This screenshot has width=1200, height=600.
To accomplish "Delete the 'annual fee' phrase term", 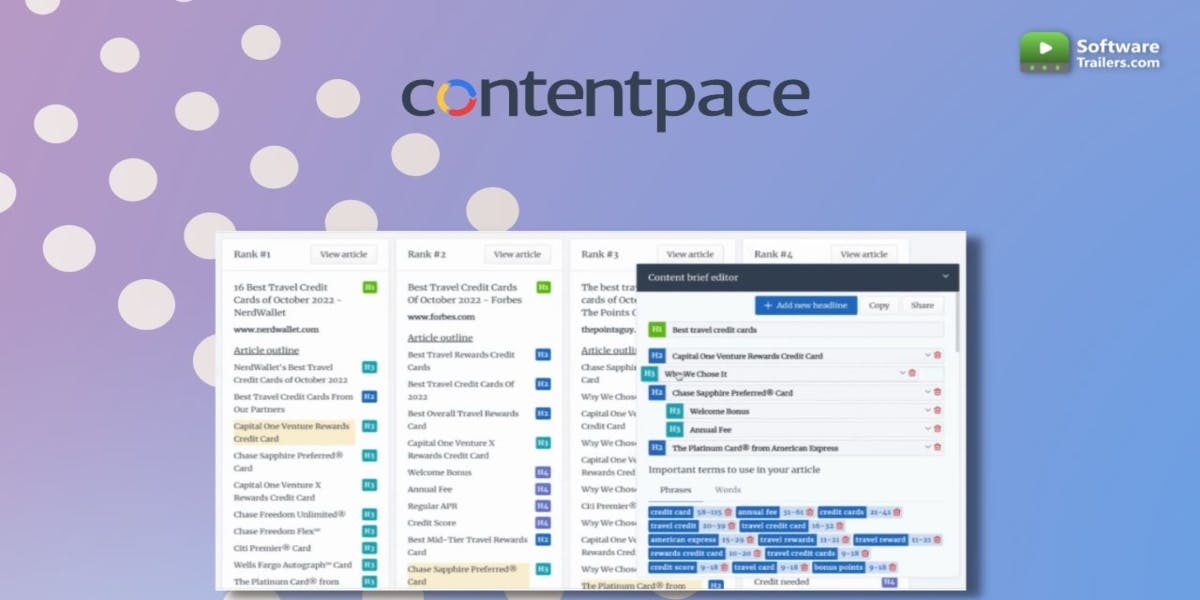I will 808,512.
